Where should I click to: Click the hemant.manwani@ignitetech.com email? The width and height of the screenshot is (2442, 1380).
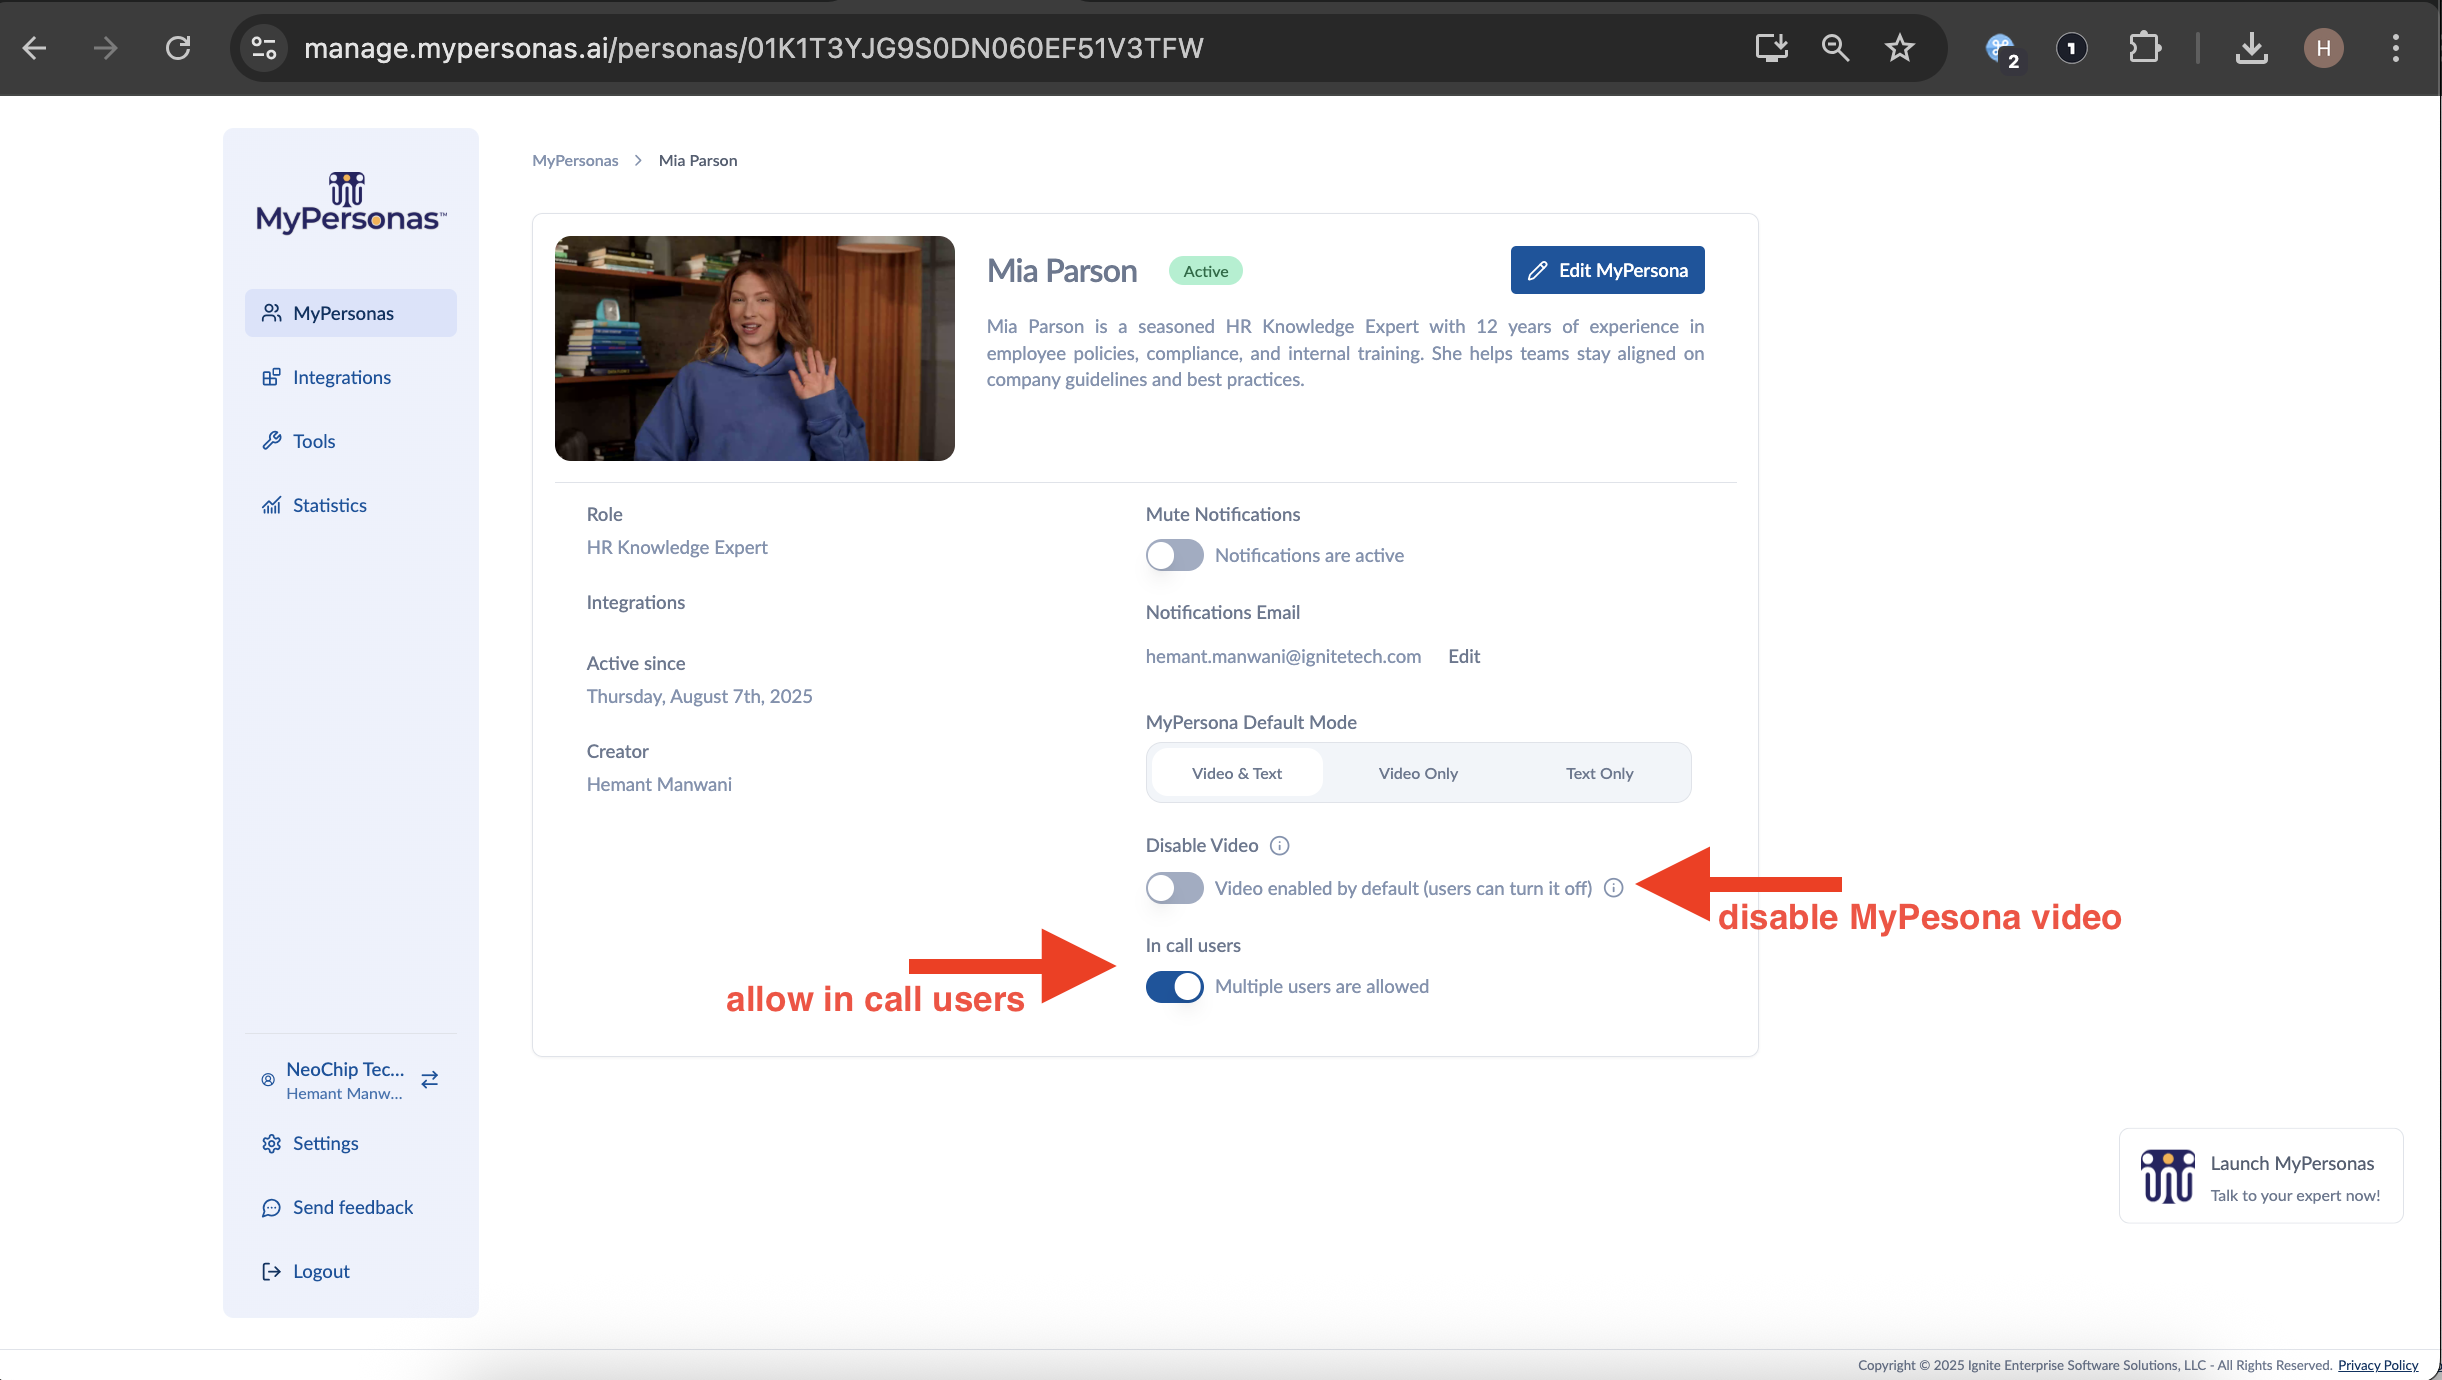click(1283, 656)
